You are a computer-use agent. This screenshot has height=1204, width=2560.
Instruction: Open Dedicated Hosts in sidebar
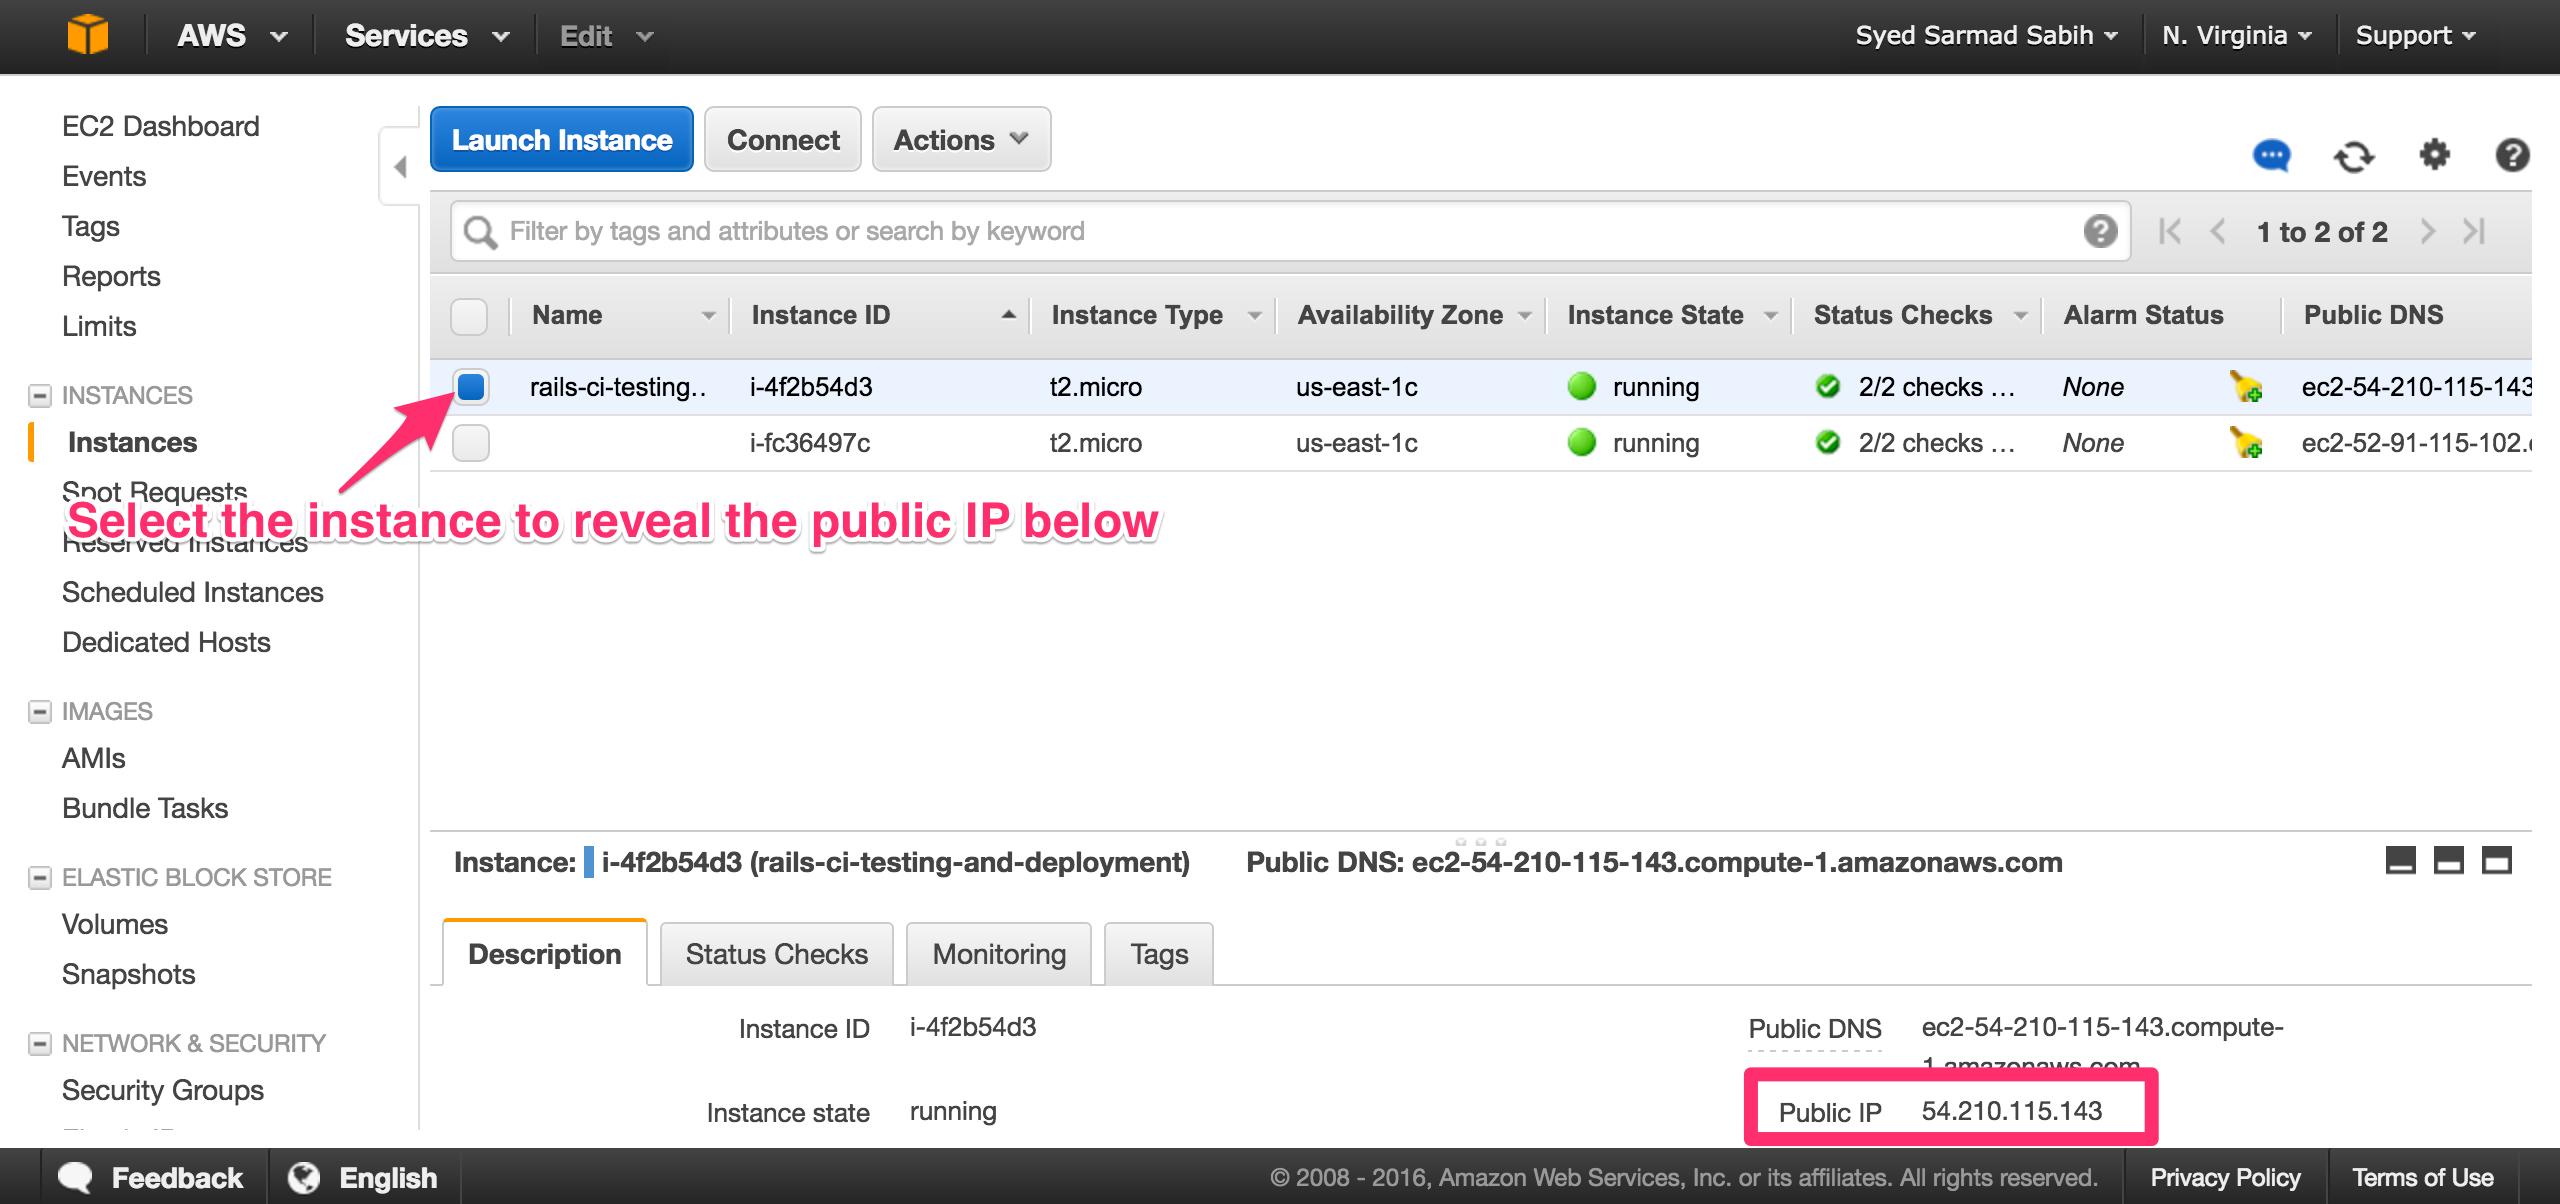[166, 642]
